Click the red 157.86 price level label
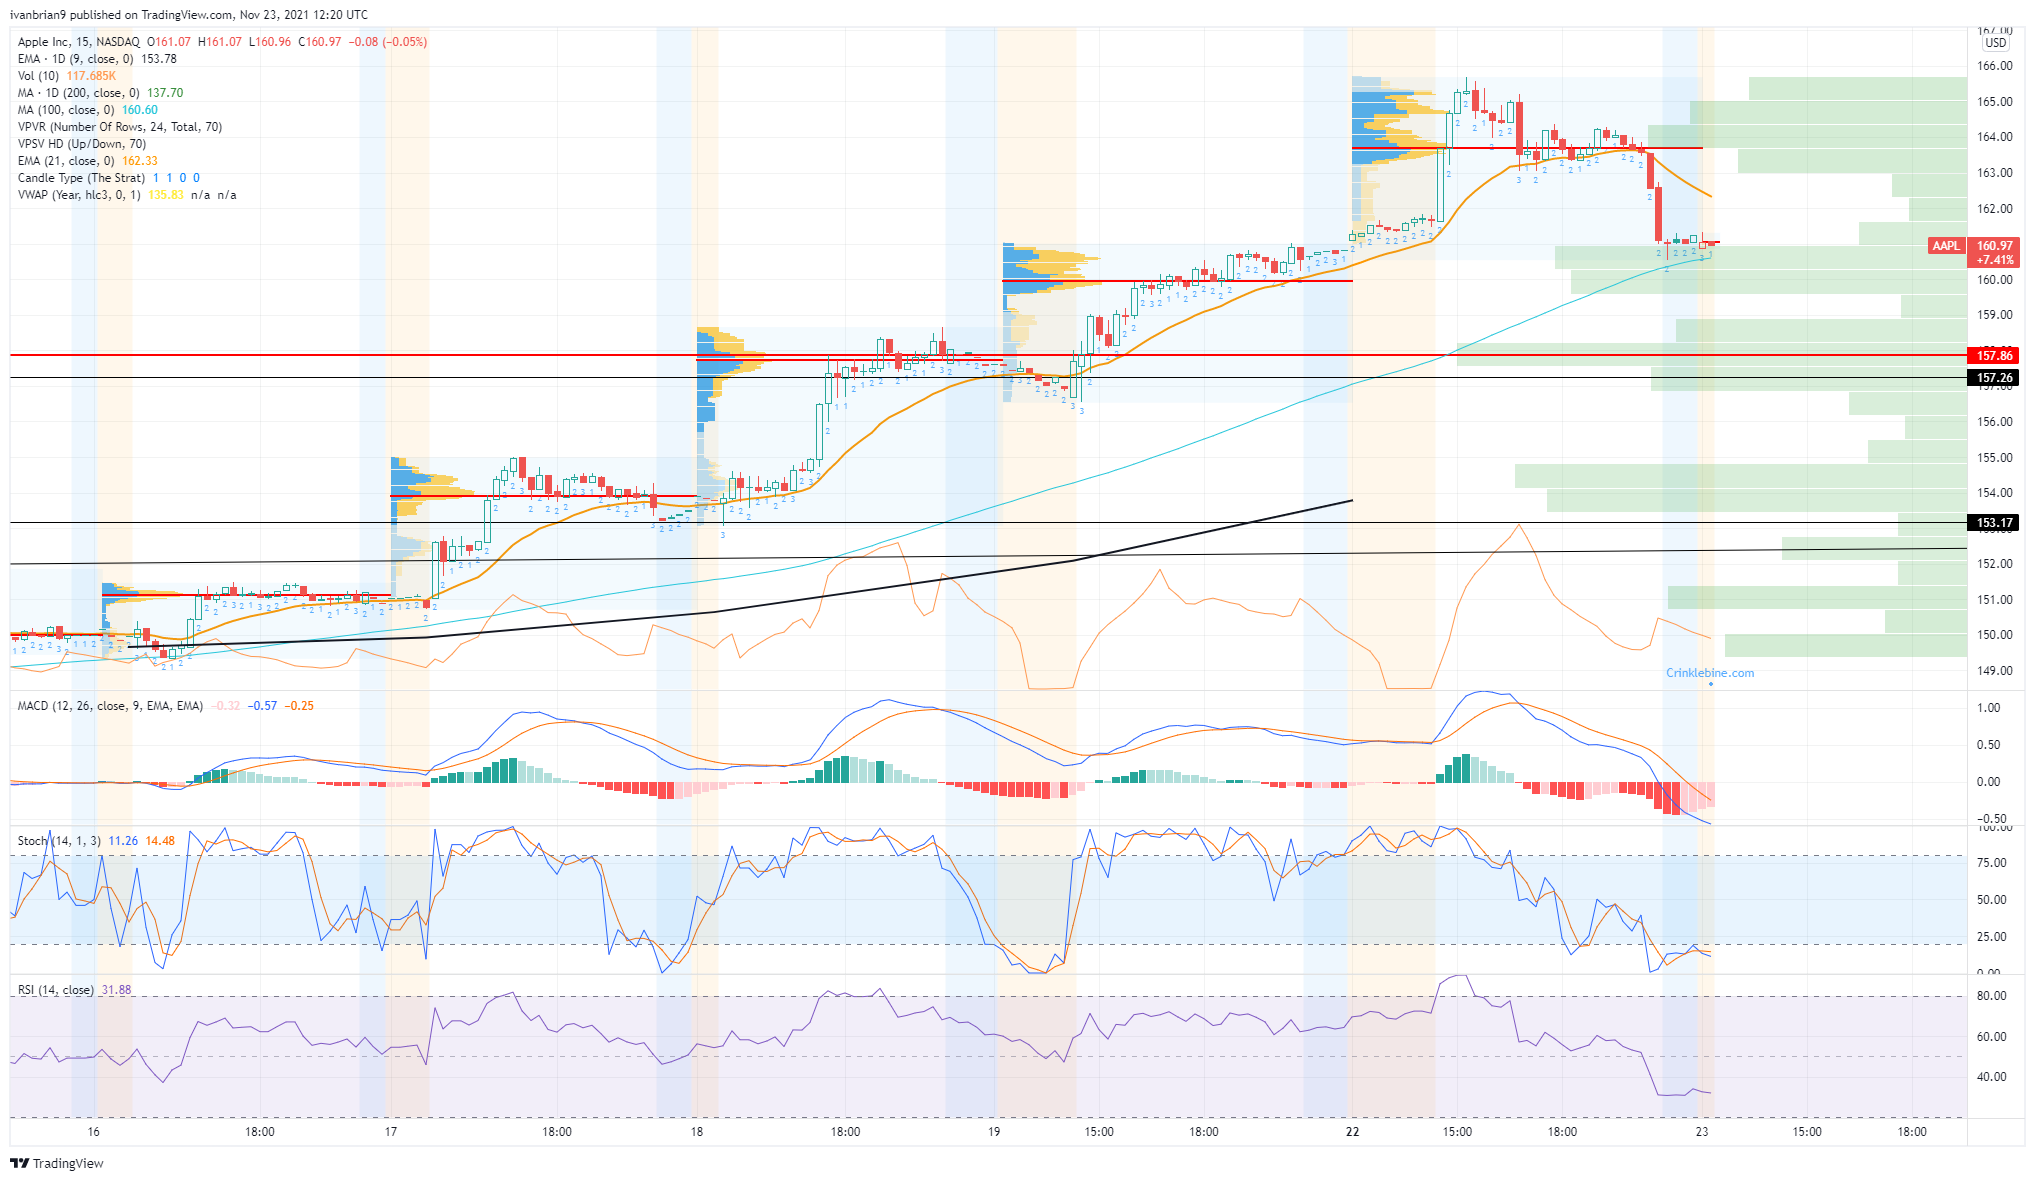 click(1994, 356)
